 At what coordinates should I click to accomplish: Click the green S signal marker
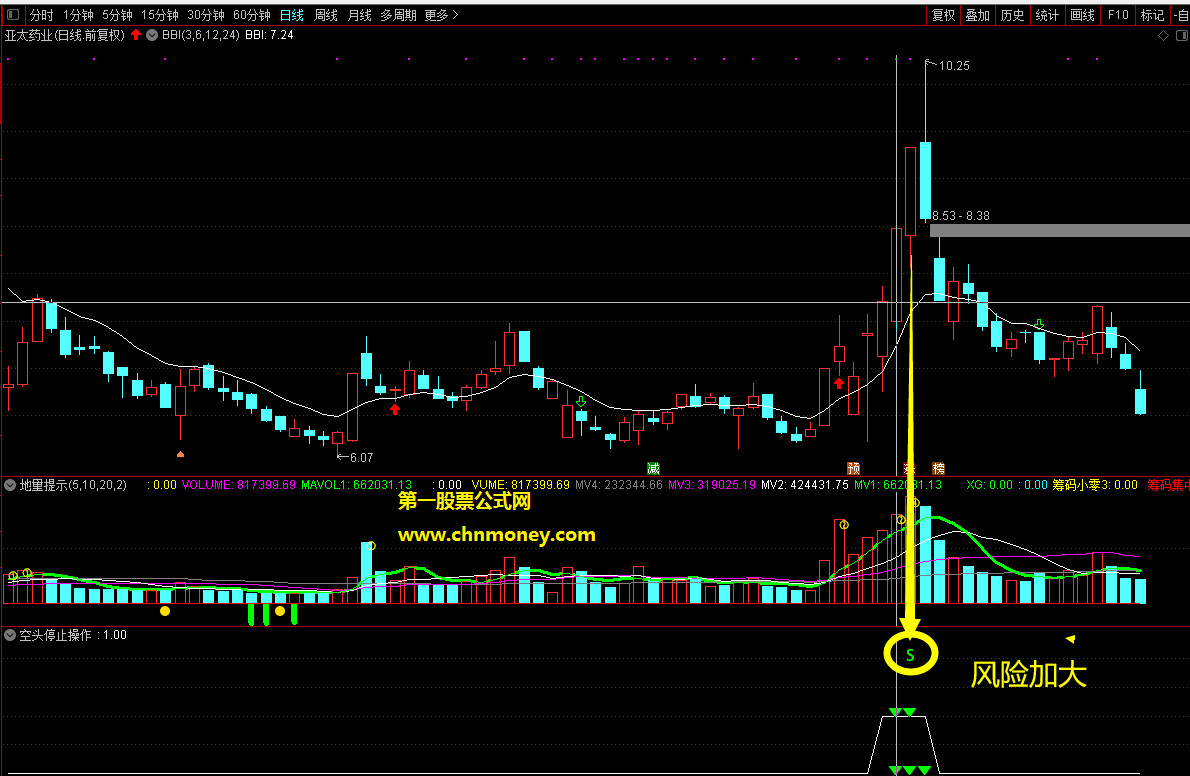click(910, 655)
